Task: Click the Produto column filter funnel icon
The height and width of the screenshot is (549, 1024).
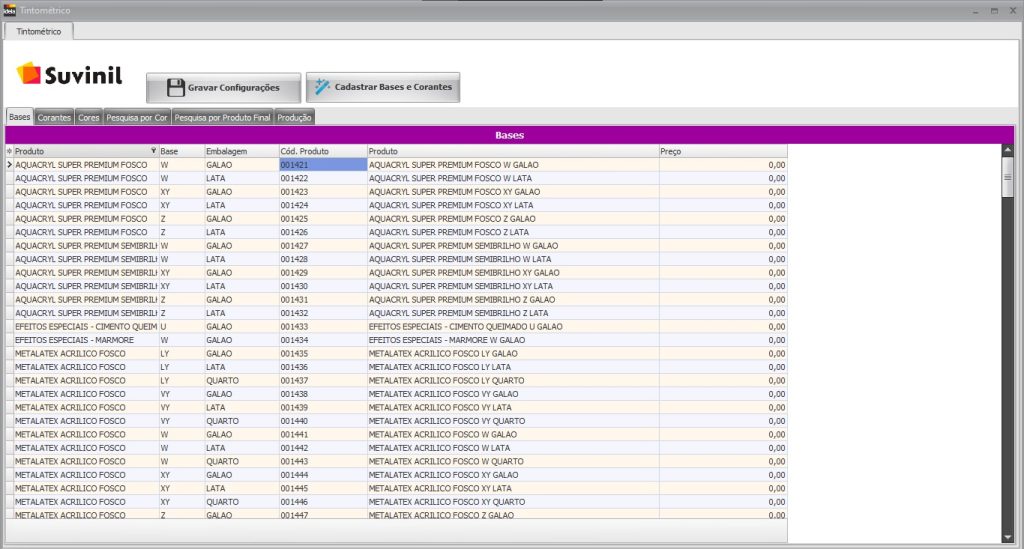Action: (153, 151)
